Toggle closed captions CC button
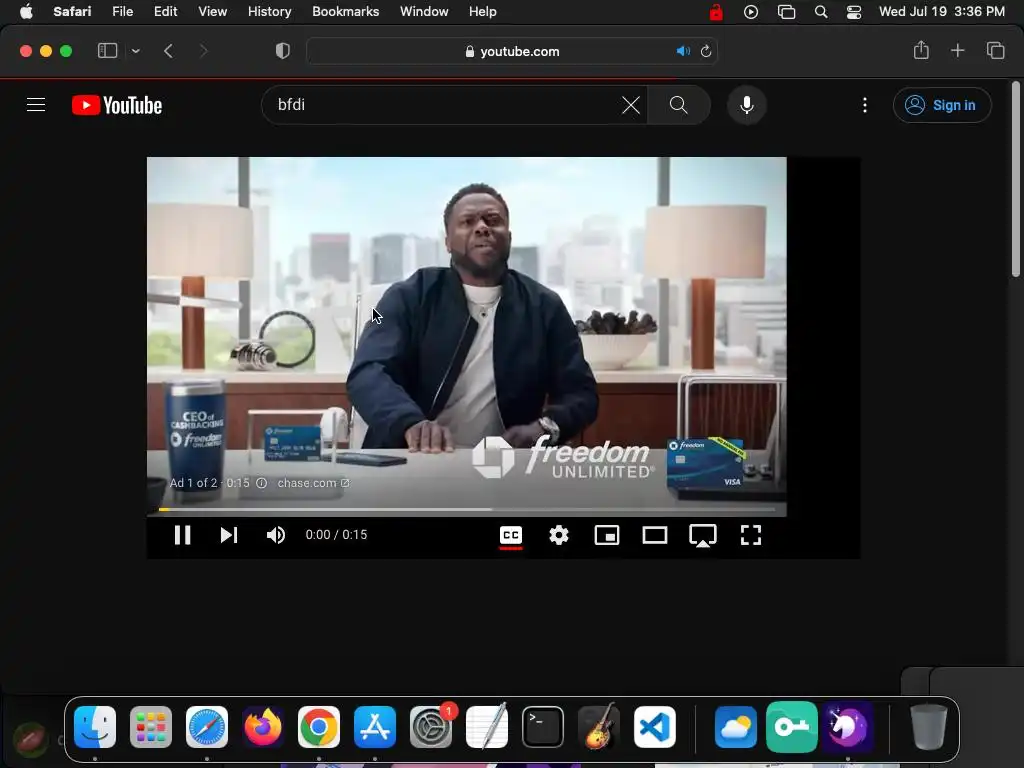 click(511, 535)
